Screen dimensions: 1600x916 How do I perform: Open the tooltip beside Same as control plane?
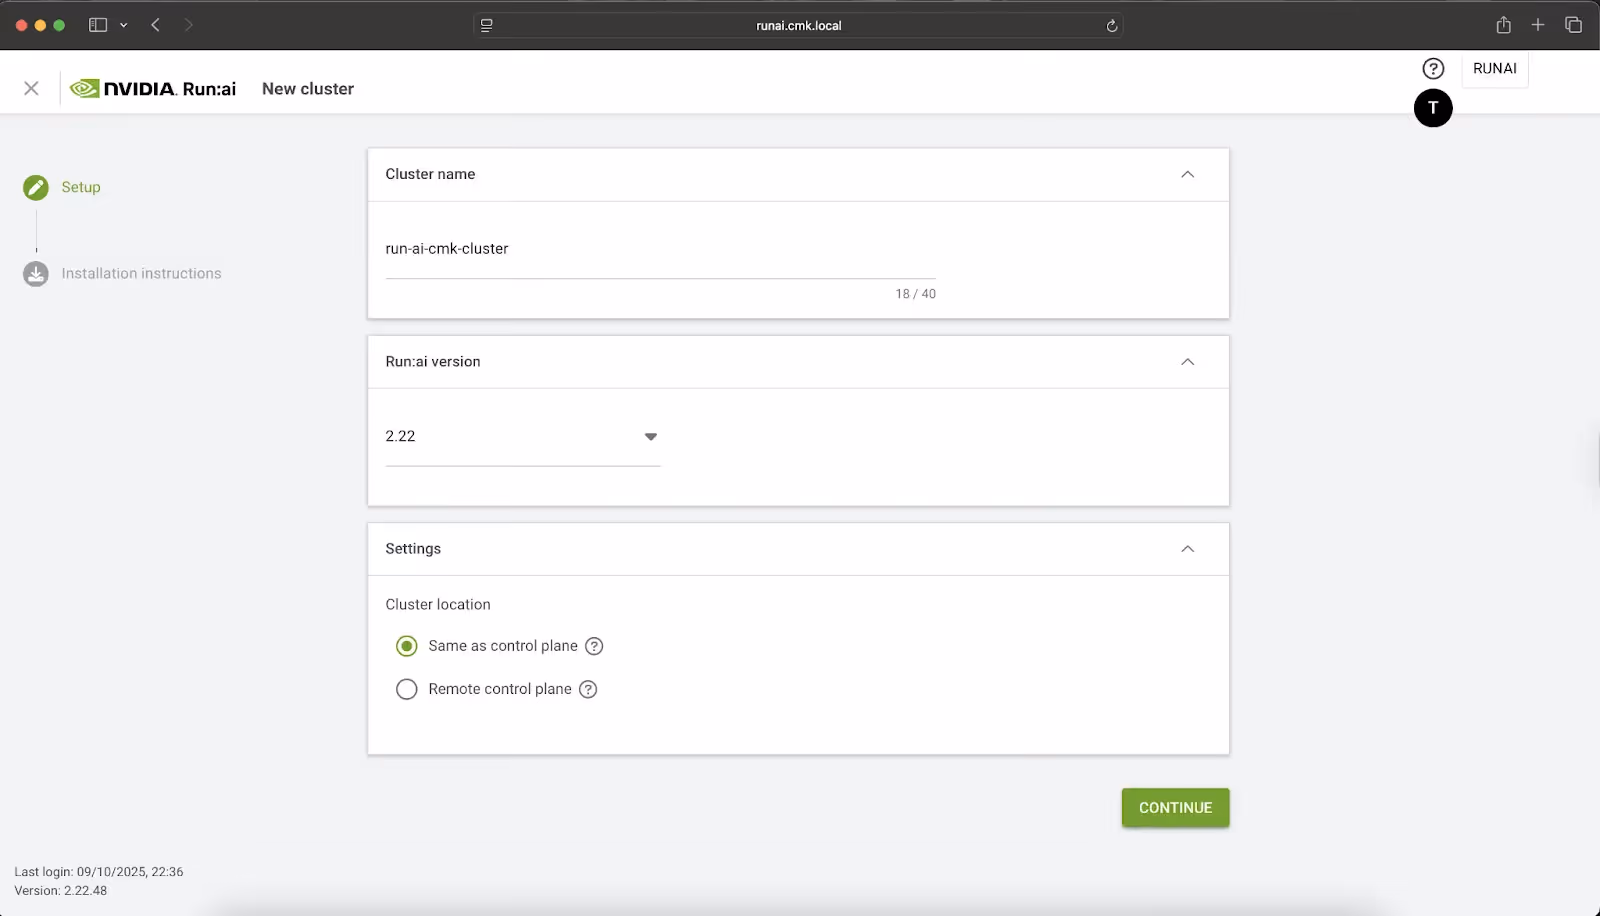pyautogui.click(x=595, y=646)
